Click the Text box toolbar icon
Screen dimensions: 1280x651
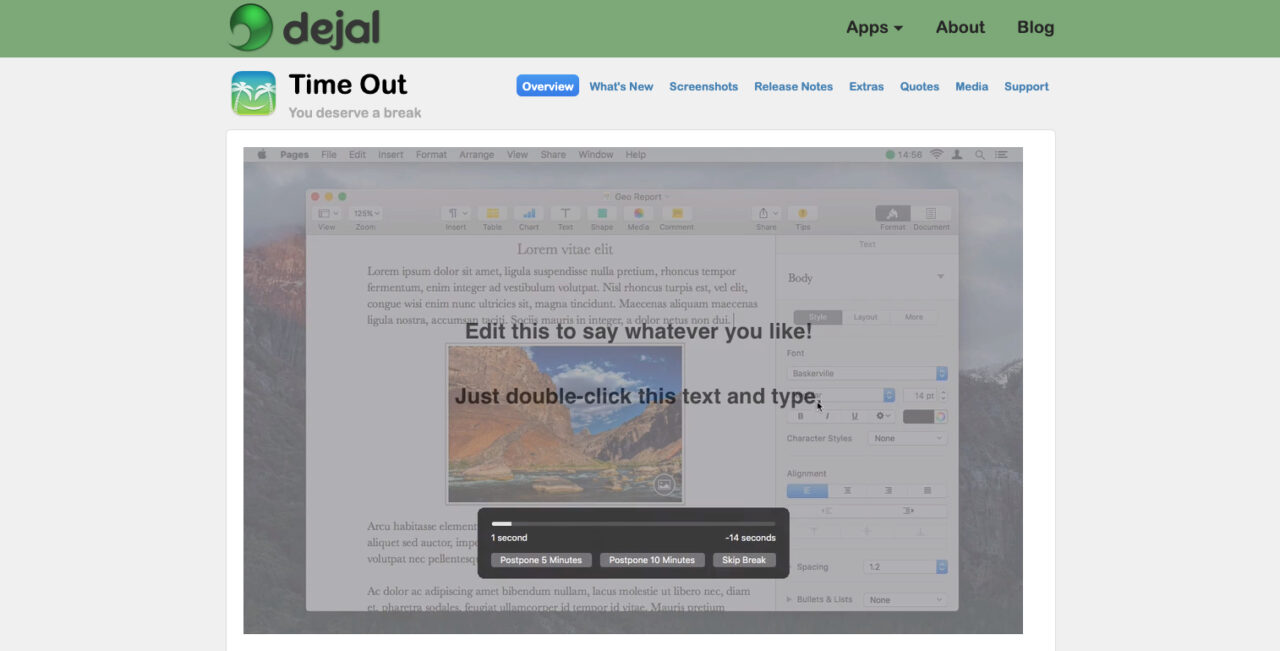pyautogui.click(x=565, y=213)
